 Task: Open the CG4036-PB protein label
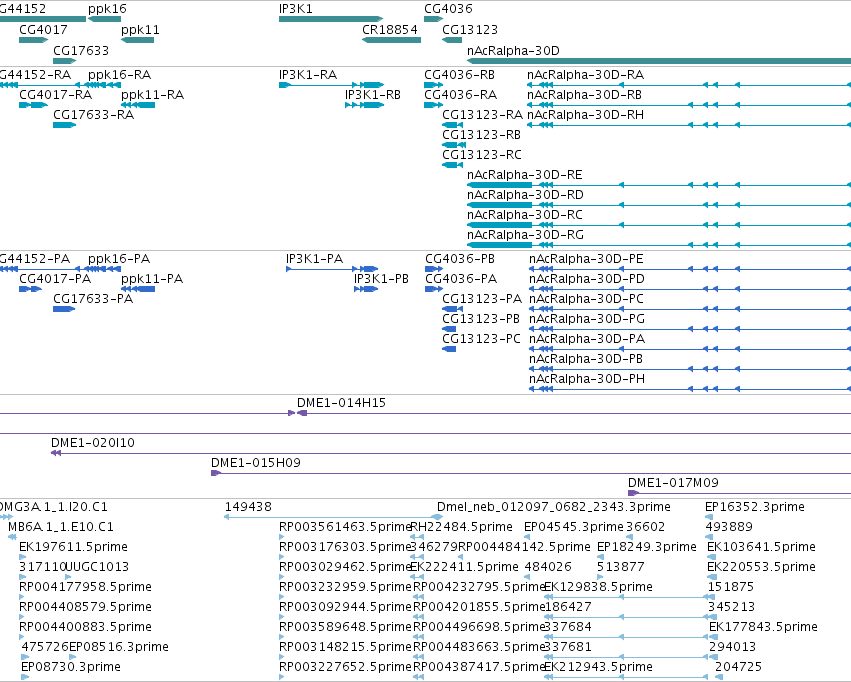[x=460, y=259]
